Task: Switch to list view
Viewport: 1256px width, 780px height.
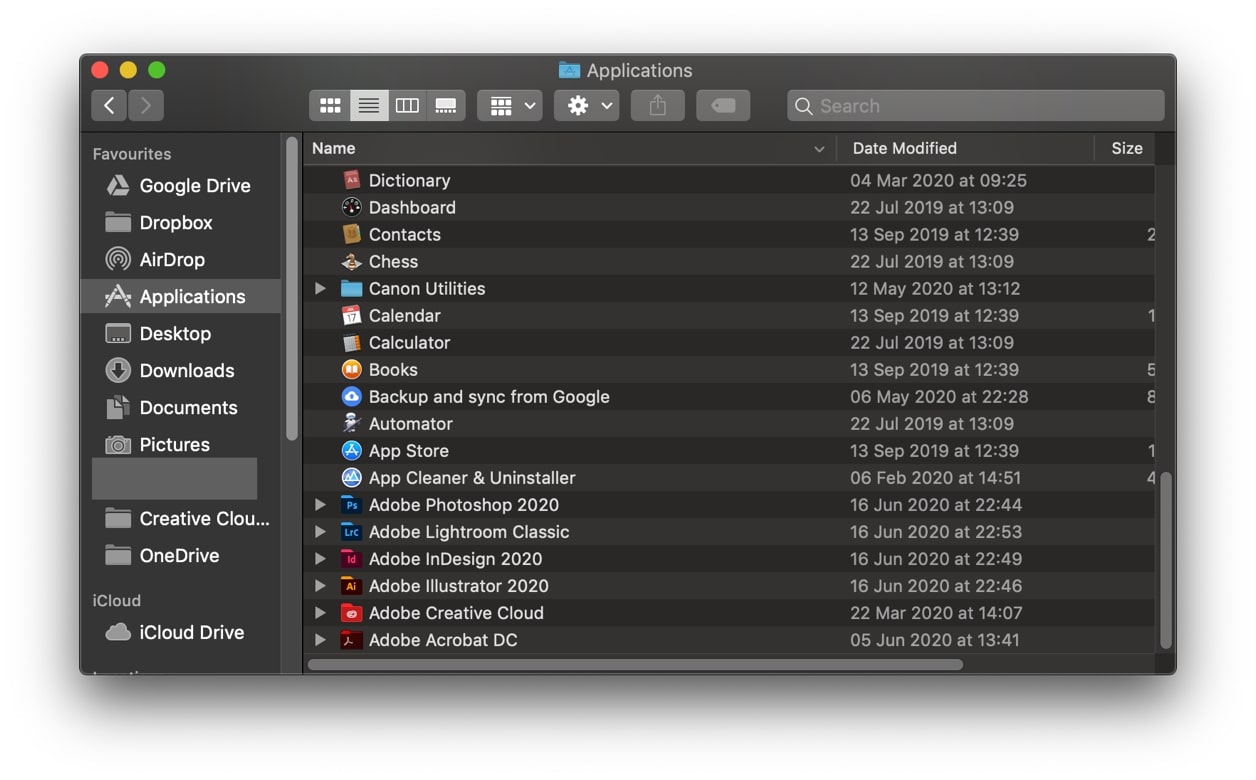Action: [x=369, y=105]
